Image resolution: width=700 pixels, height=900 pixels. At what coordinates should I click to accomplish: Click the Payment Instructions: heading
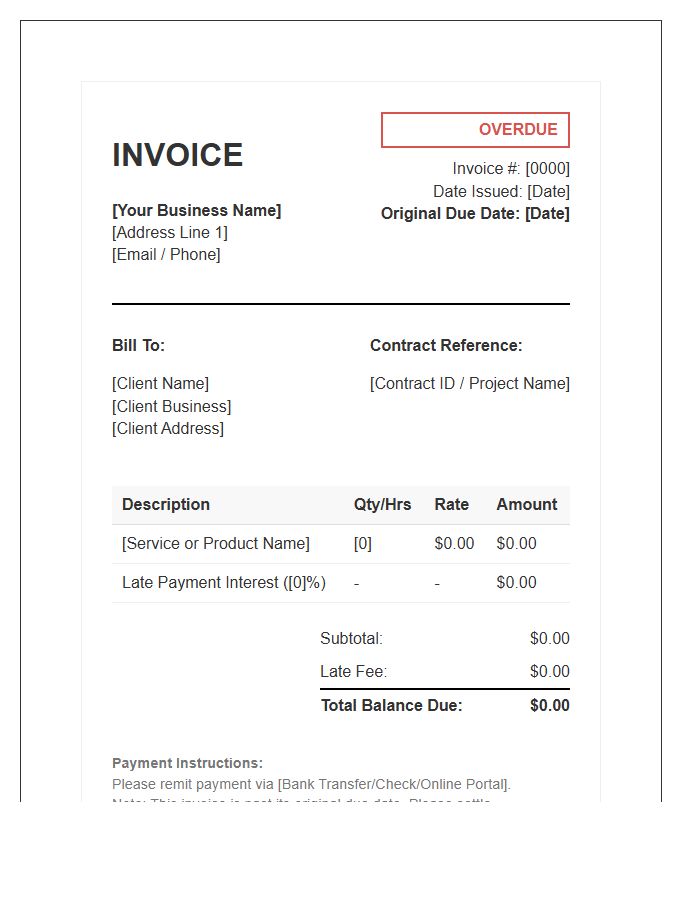pyautogui.click(x=188, y=763)
